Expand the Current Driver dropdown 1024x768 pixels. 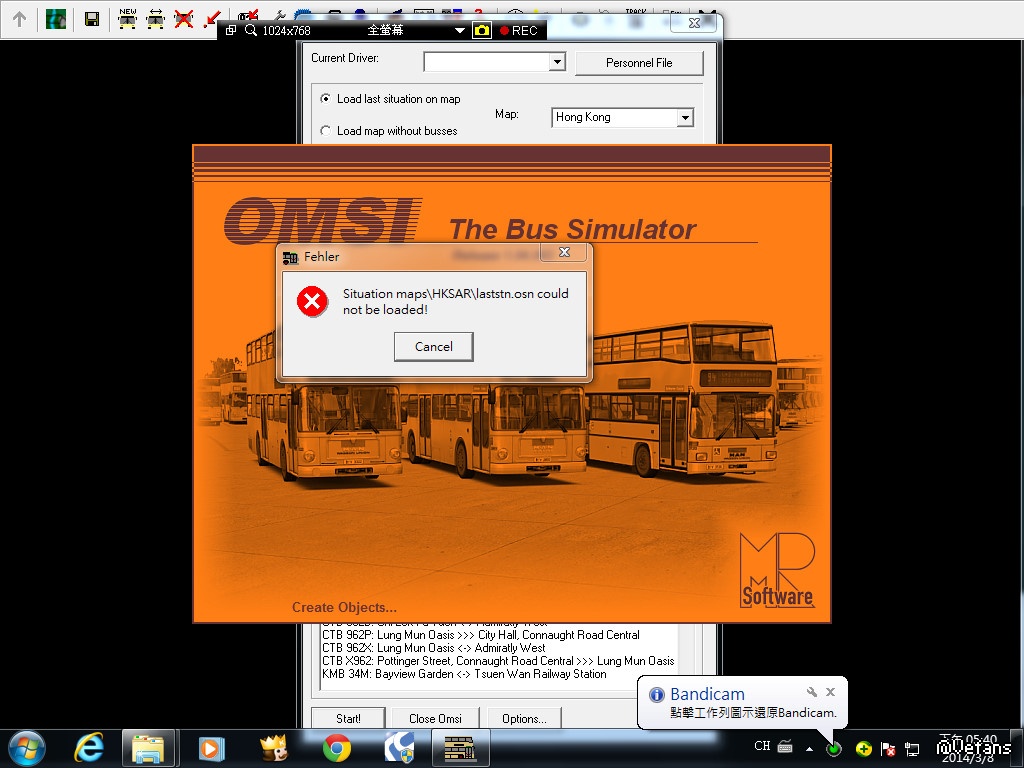(556, 61)
